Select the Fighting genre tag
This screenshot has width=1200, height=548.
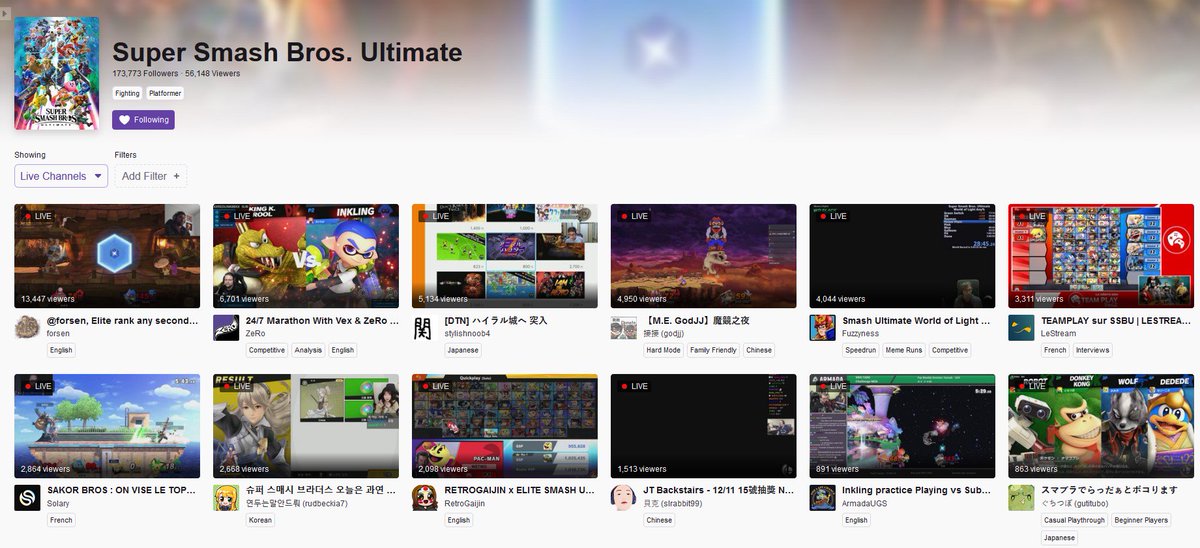tap(127, 93)
